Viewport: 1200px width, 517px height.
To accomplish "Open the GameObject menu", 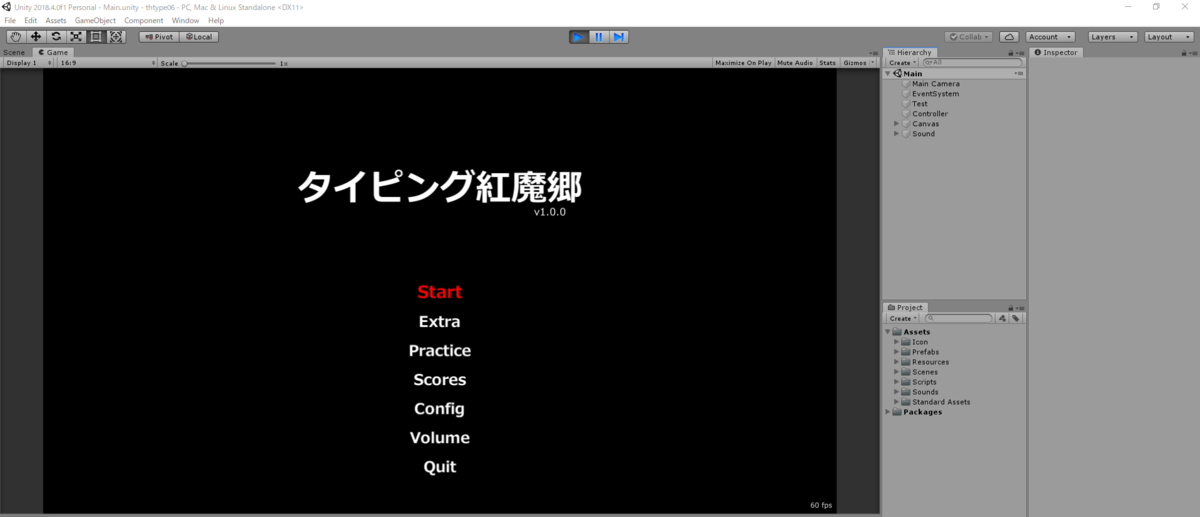I will click(x=95, y=20).
